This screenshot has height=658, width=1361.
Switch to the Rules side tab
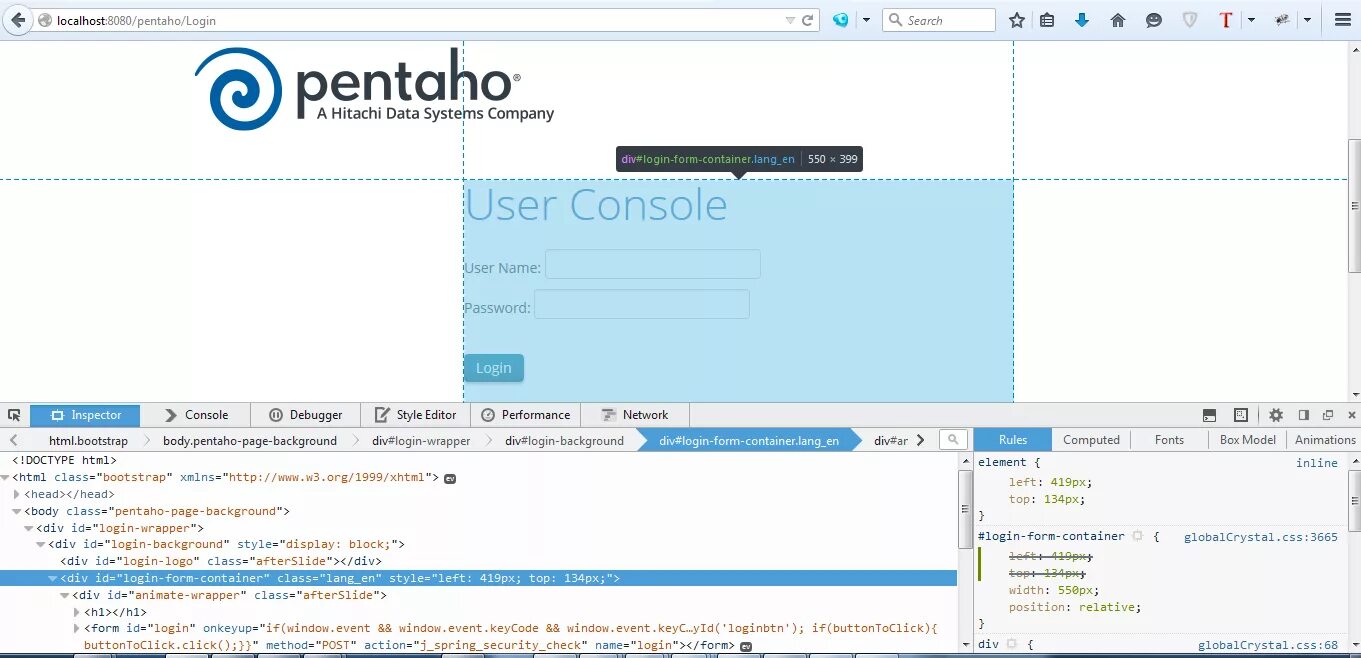pos(1013,440)
